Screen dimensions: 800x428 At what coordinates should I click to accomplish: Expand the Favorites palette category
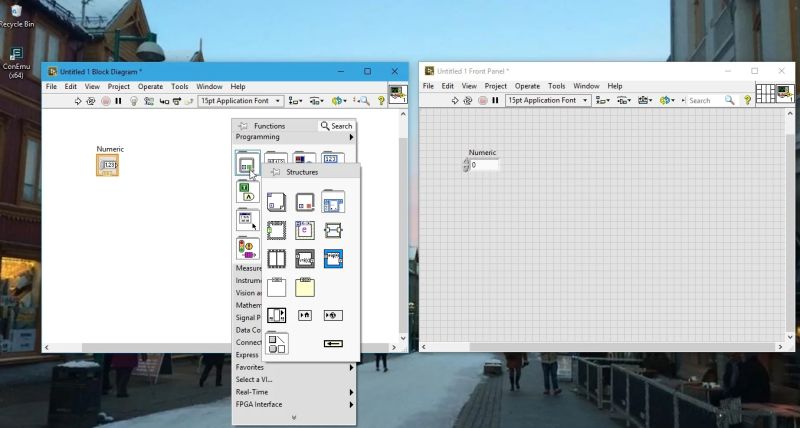pyautogui.click(x=294, y=367)
